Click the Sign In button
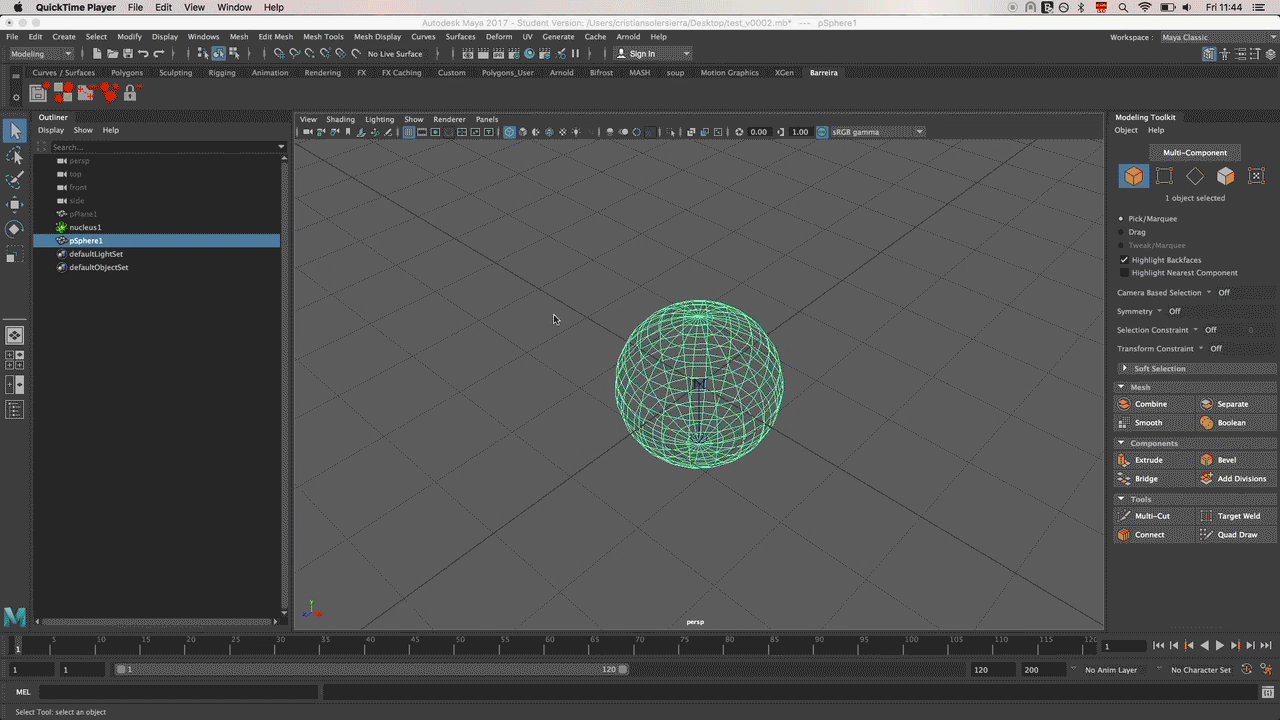The image size is (1280, 720). point(652,53)
